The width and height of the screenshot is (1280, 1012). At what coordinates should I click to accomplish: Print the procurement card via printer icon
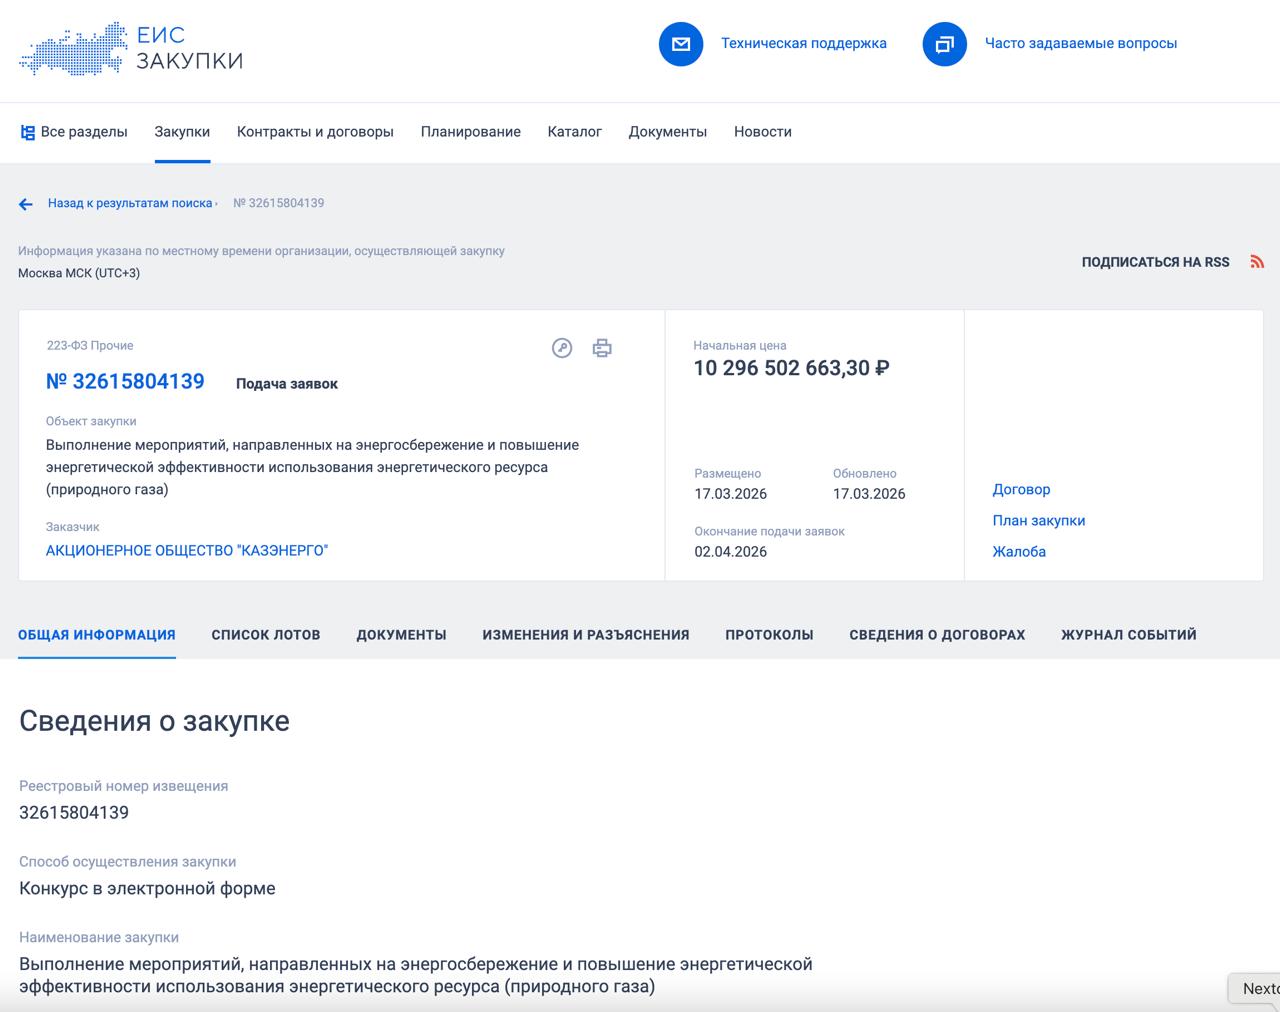(602, 348)
